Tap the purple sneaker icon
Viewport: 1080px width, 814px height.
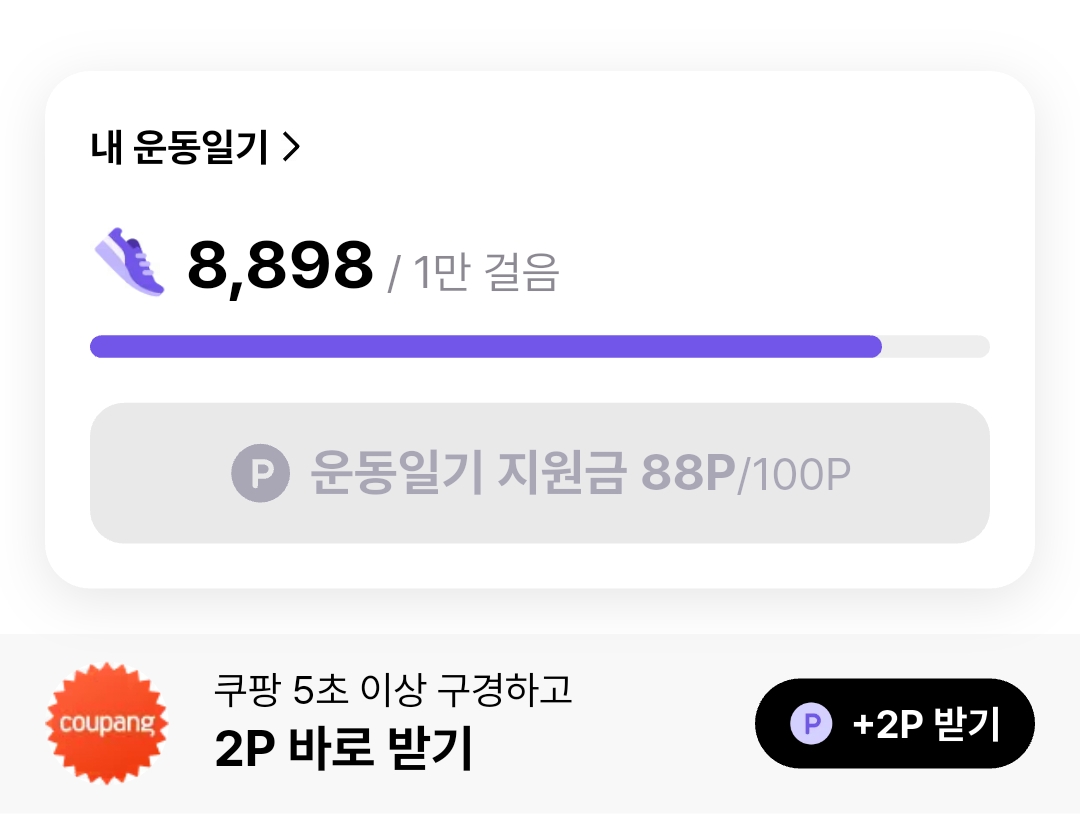click(130, 262)
